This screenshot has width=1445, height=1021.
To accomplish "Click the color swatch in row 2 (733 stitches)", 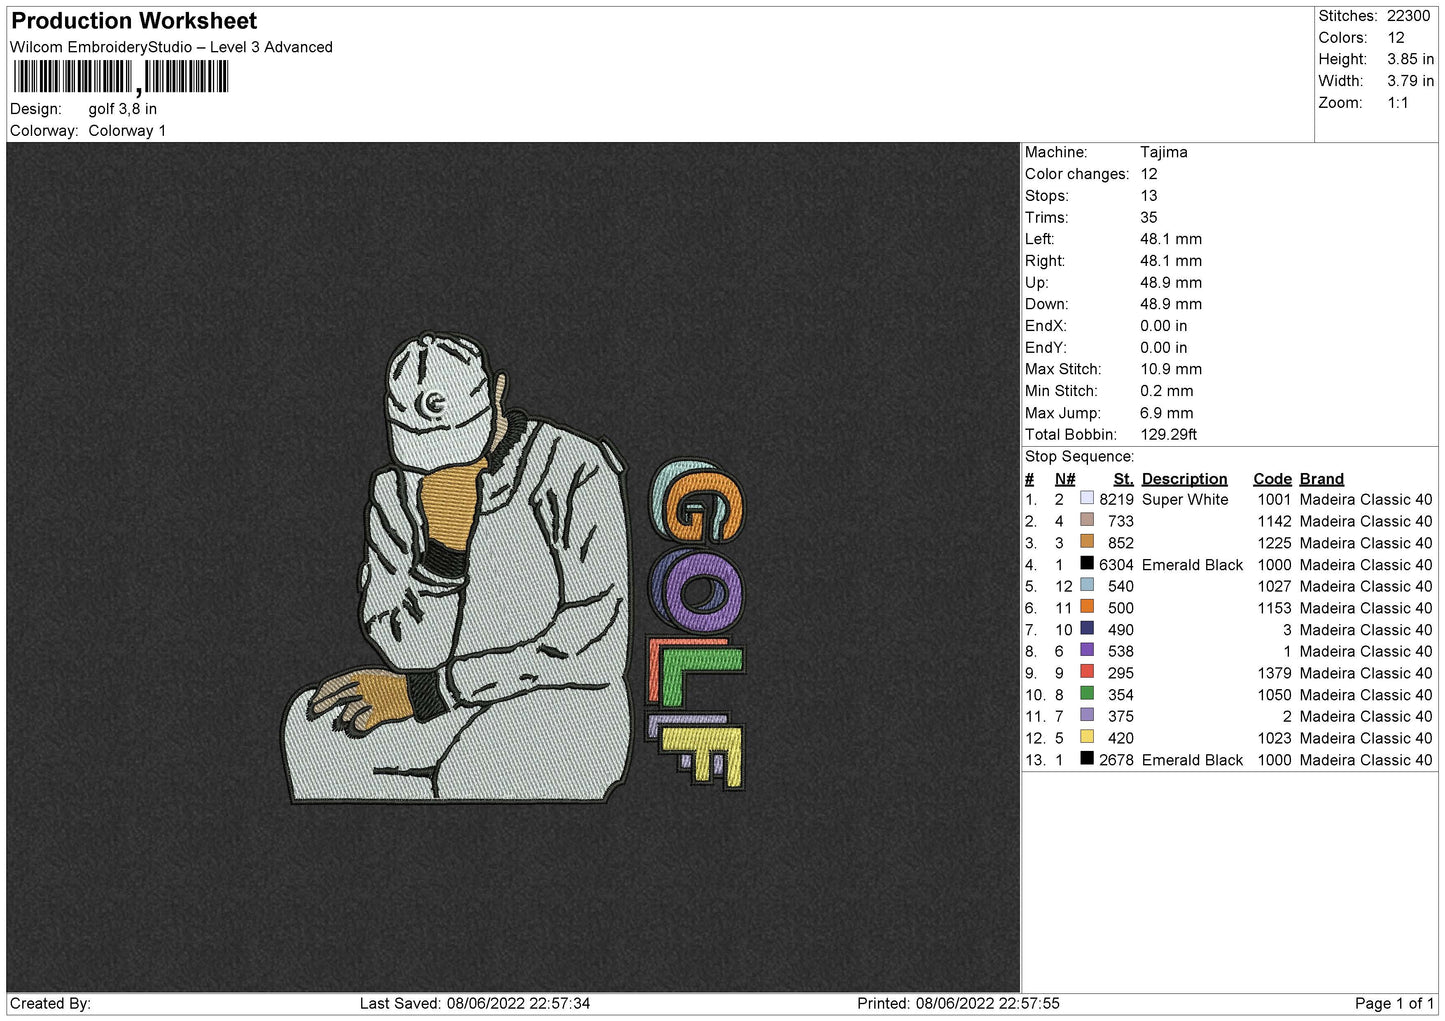I will [x=1087, y=520].
